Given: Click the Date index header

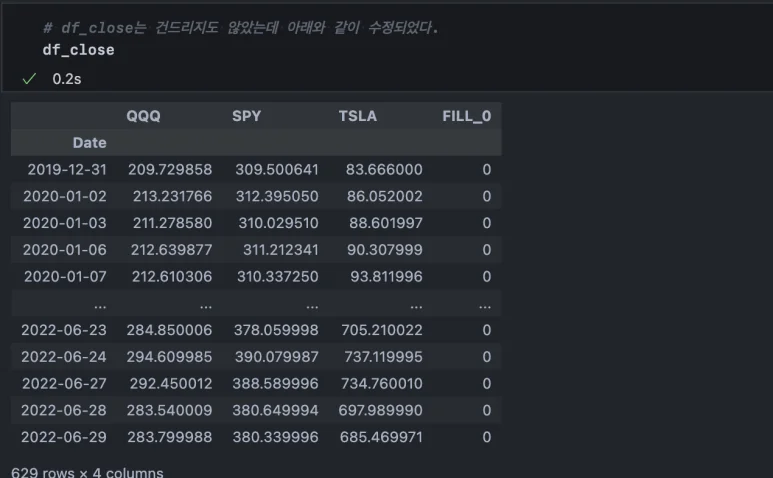Looking at the screenshot, I should coord(89,143).
